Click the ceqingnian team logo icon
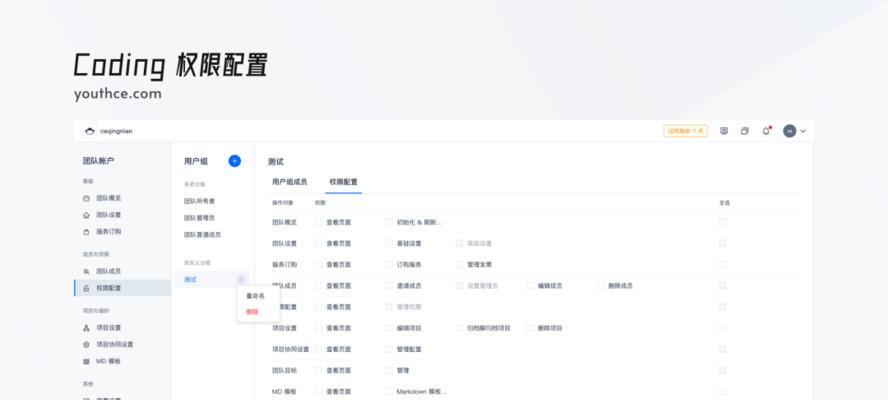 coord(89,131)
